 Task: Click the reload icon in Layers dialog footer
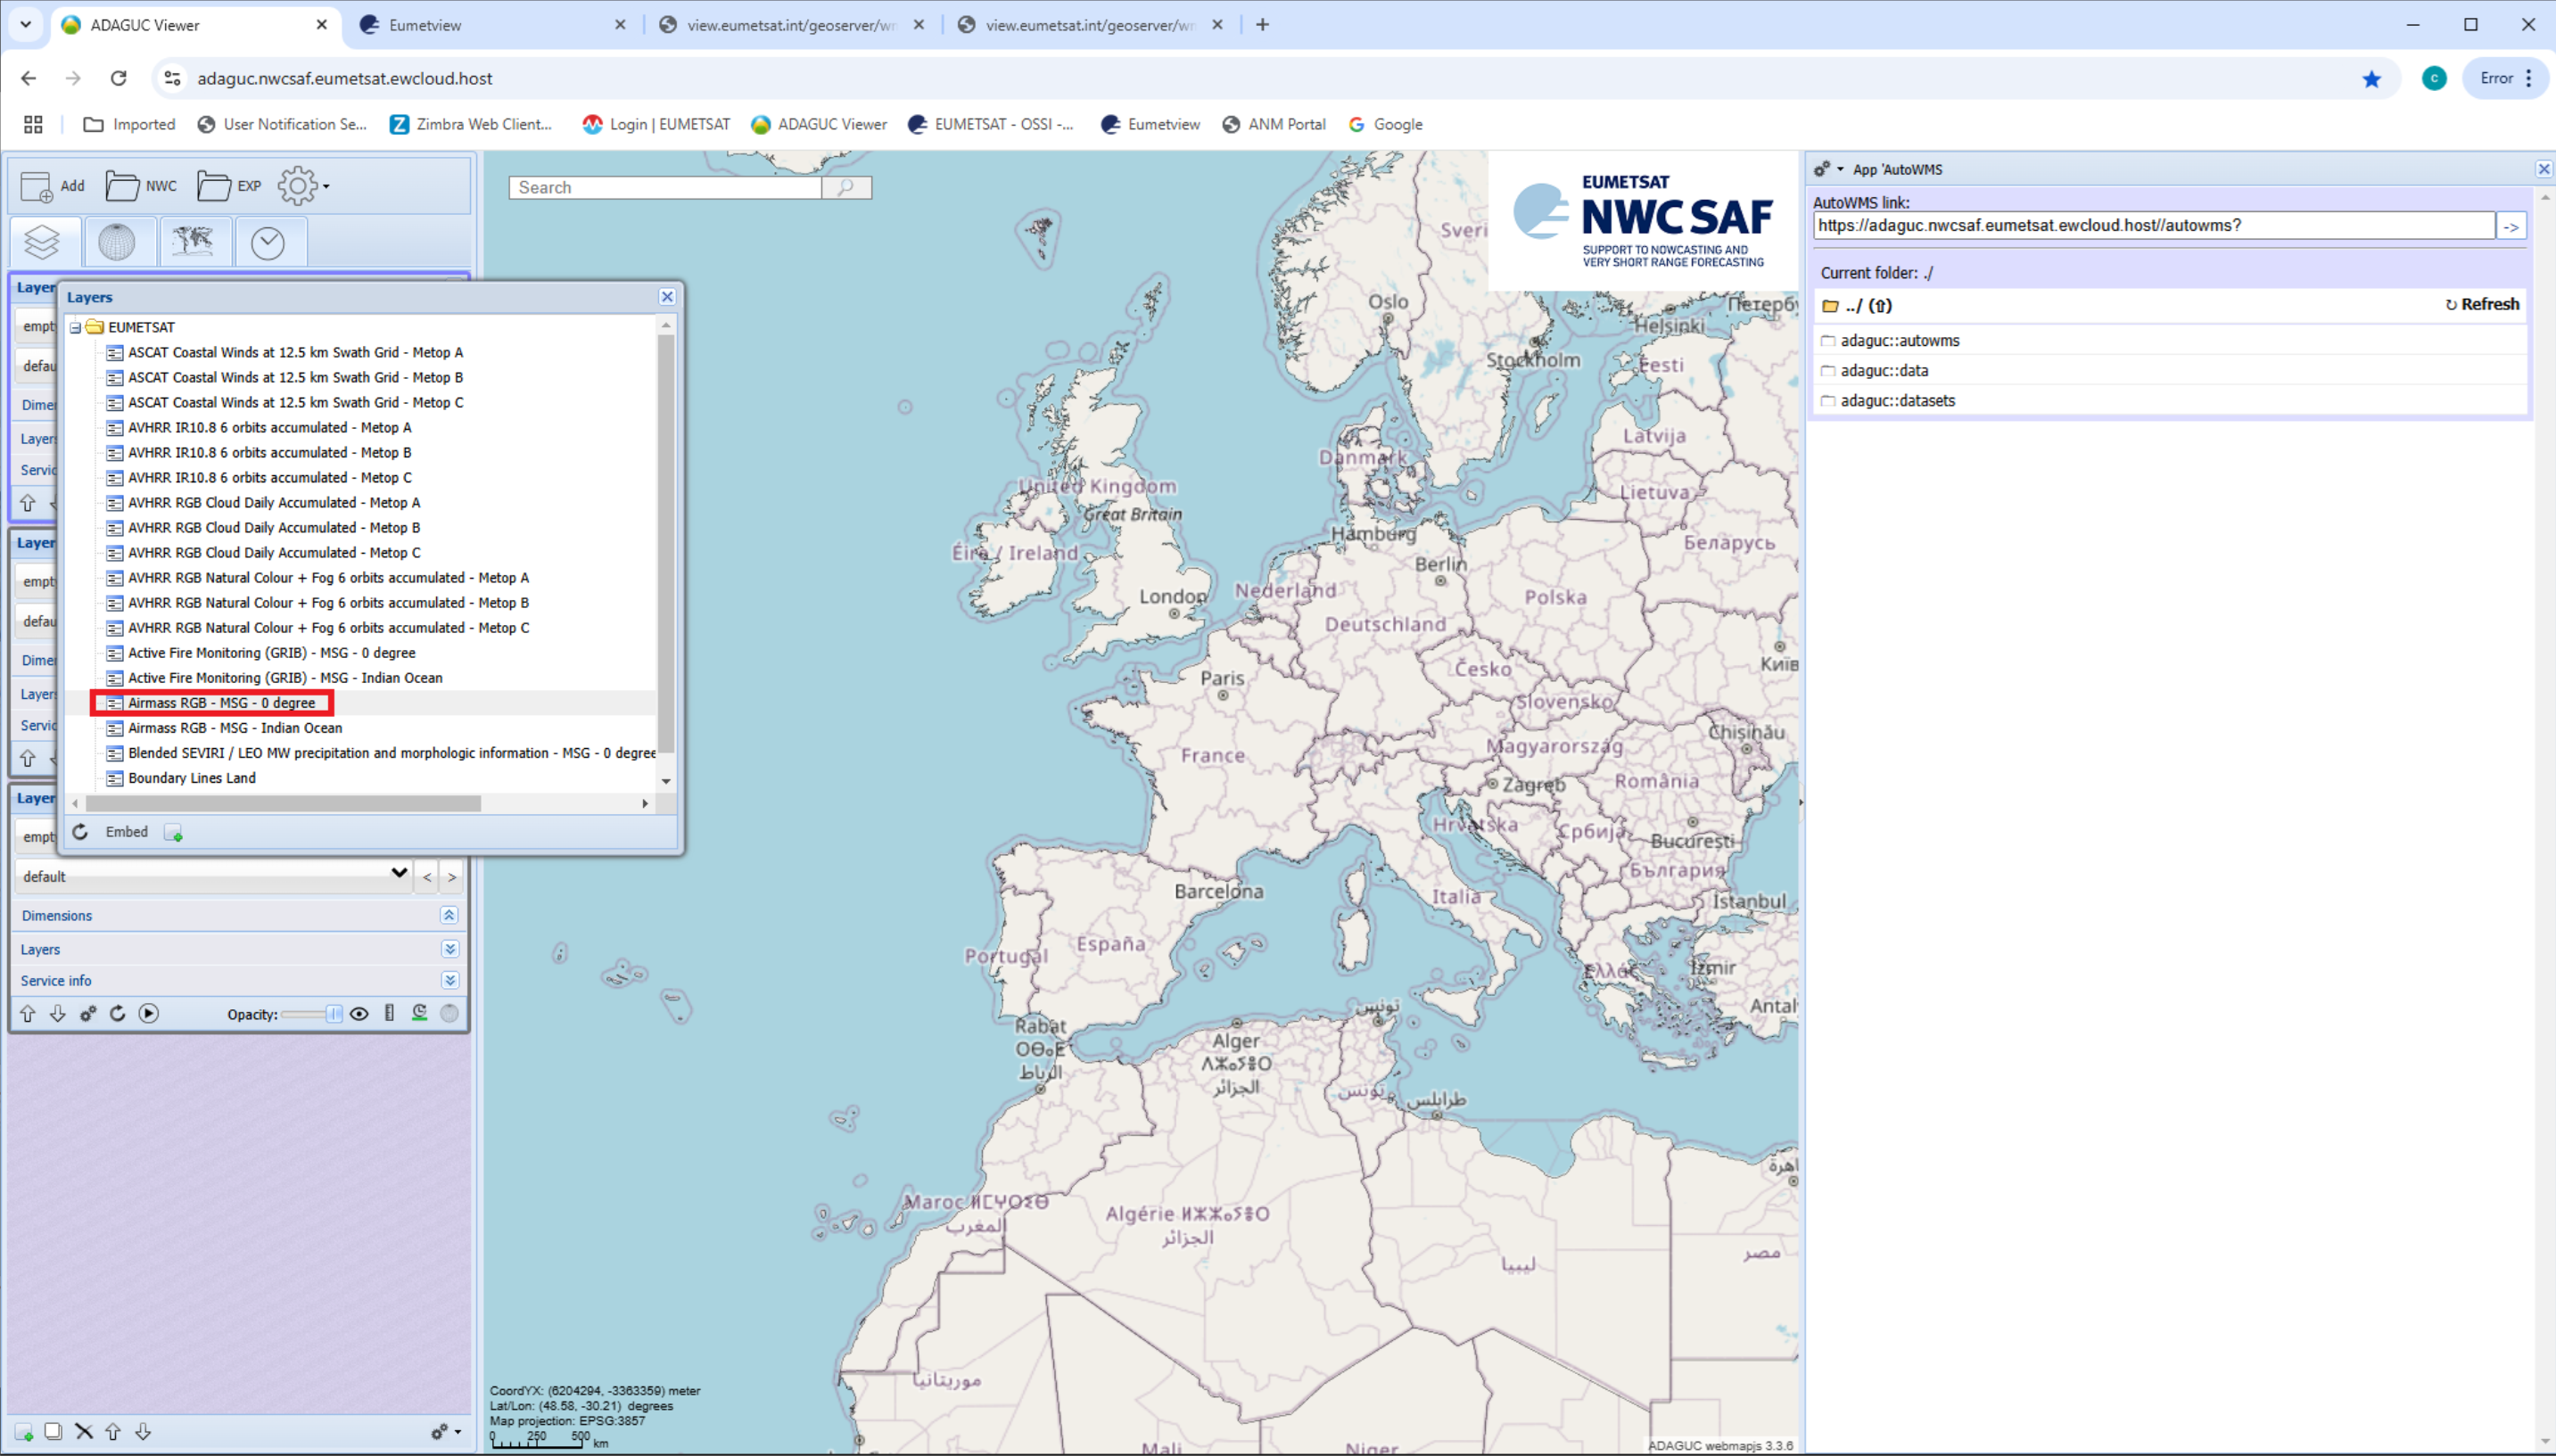tap(80, 832)
